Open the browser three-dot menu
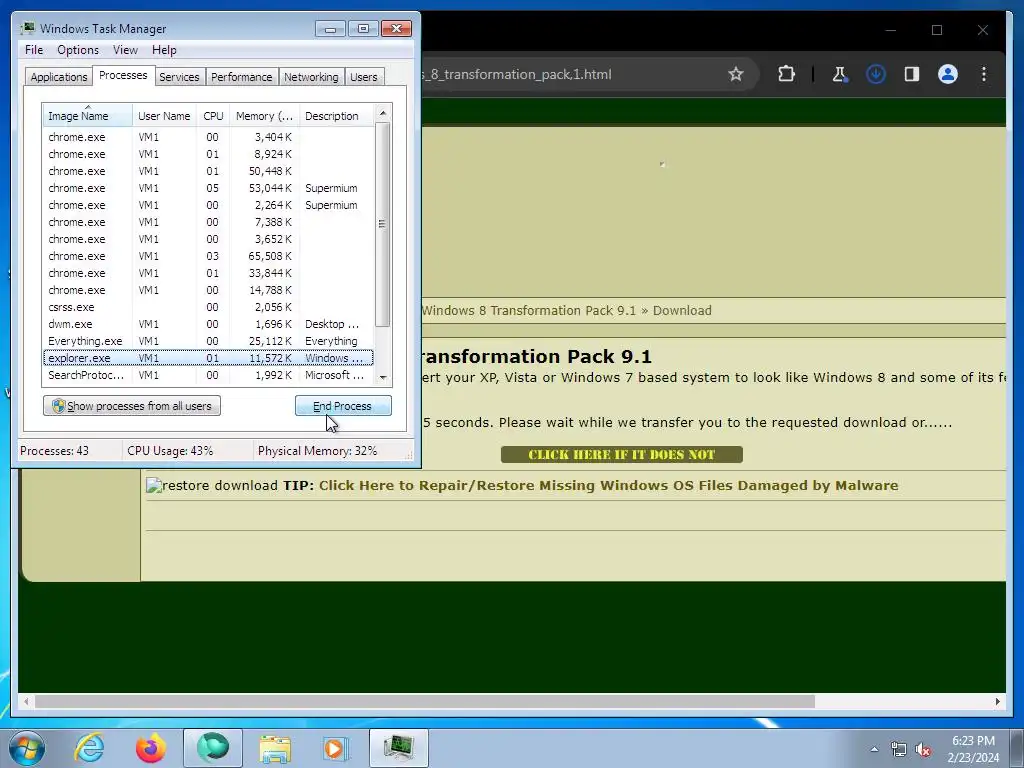 pyautogui.click(x=984, y=74)
